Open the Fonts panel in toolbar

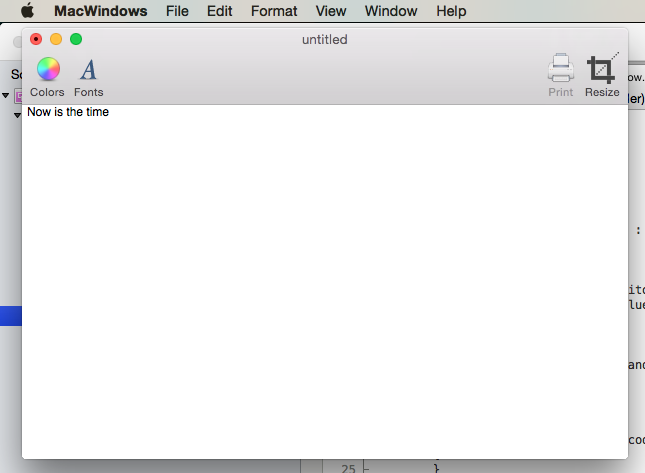pos(88,77)
